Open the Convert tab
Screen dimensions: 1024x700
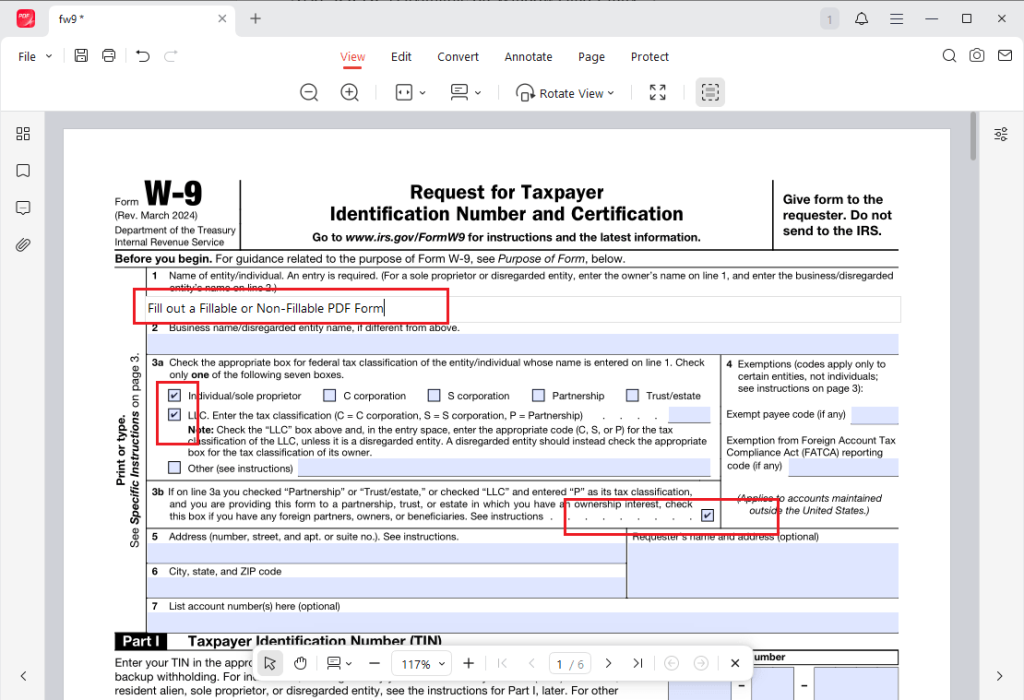pyautogui.click(x=458, y=57)
